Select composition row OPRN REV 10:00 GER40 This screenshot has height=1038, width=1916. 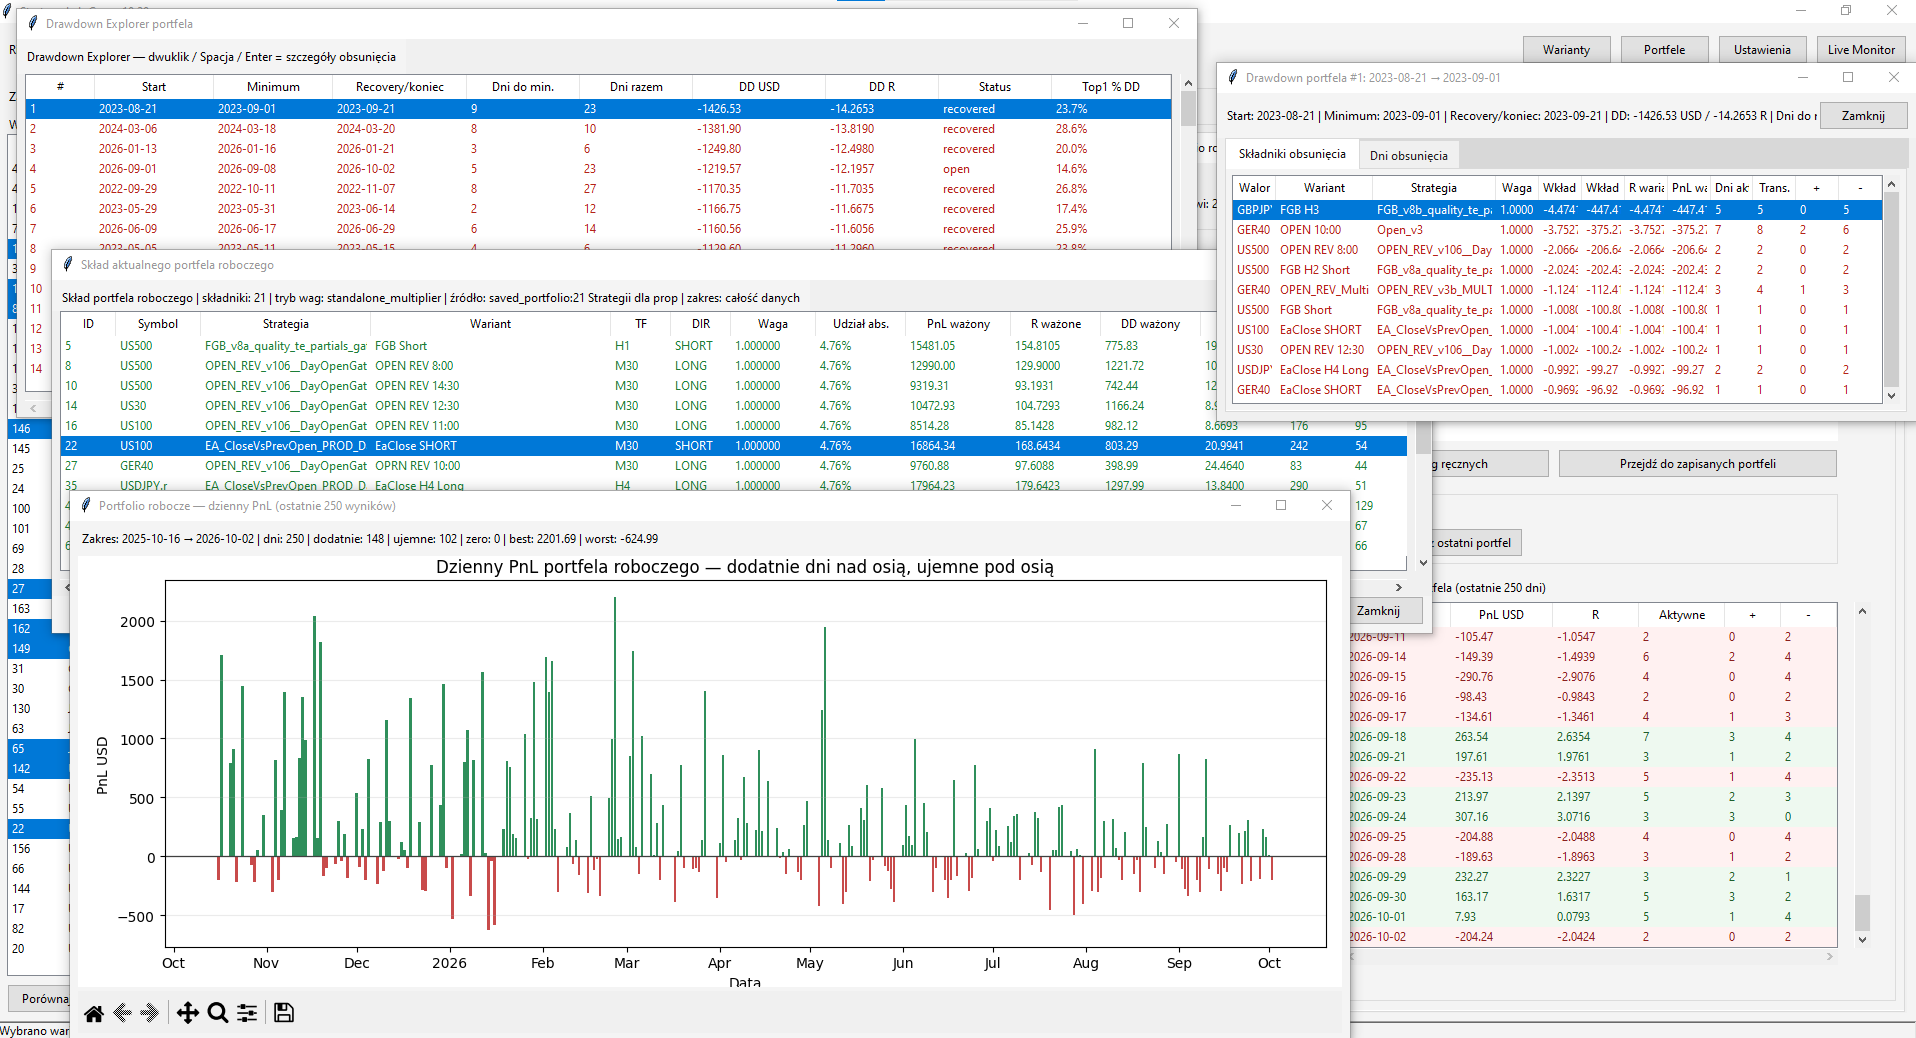tap(733, 466)
